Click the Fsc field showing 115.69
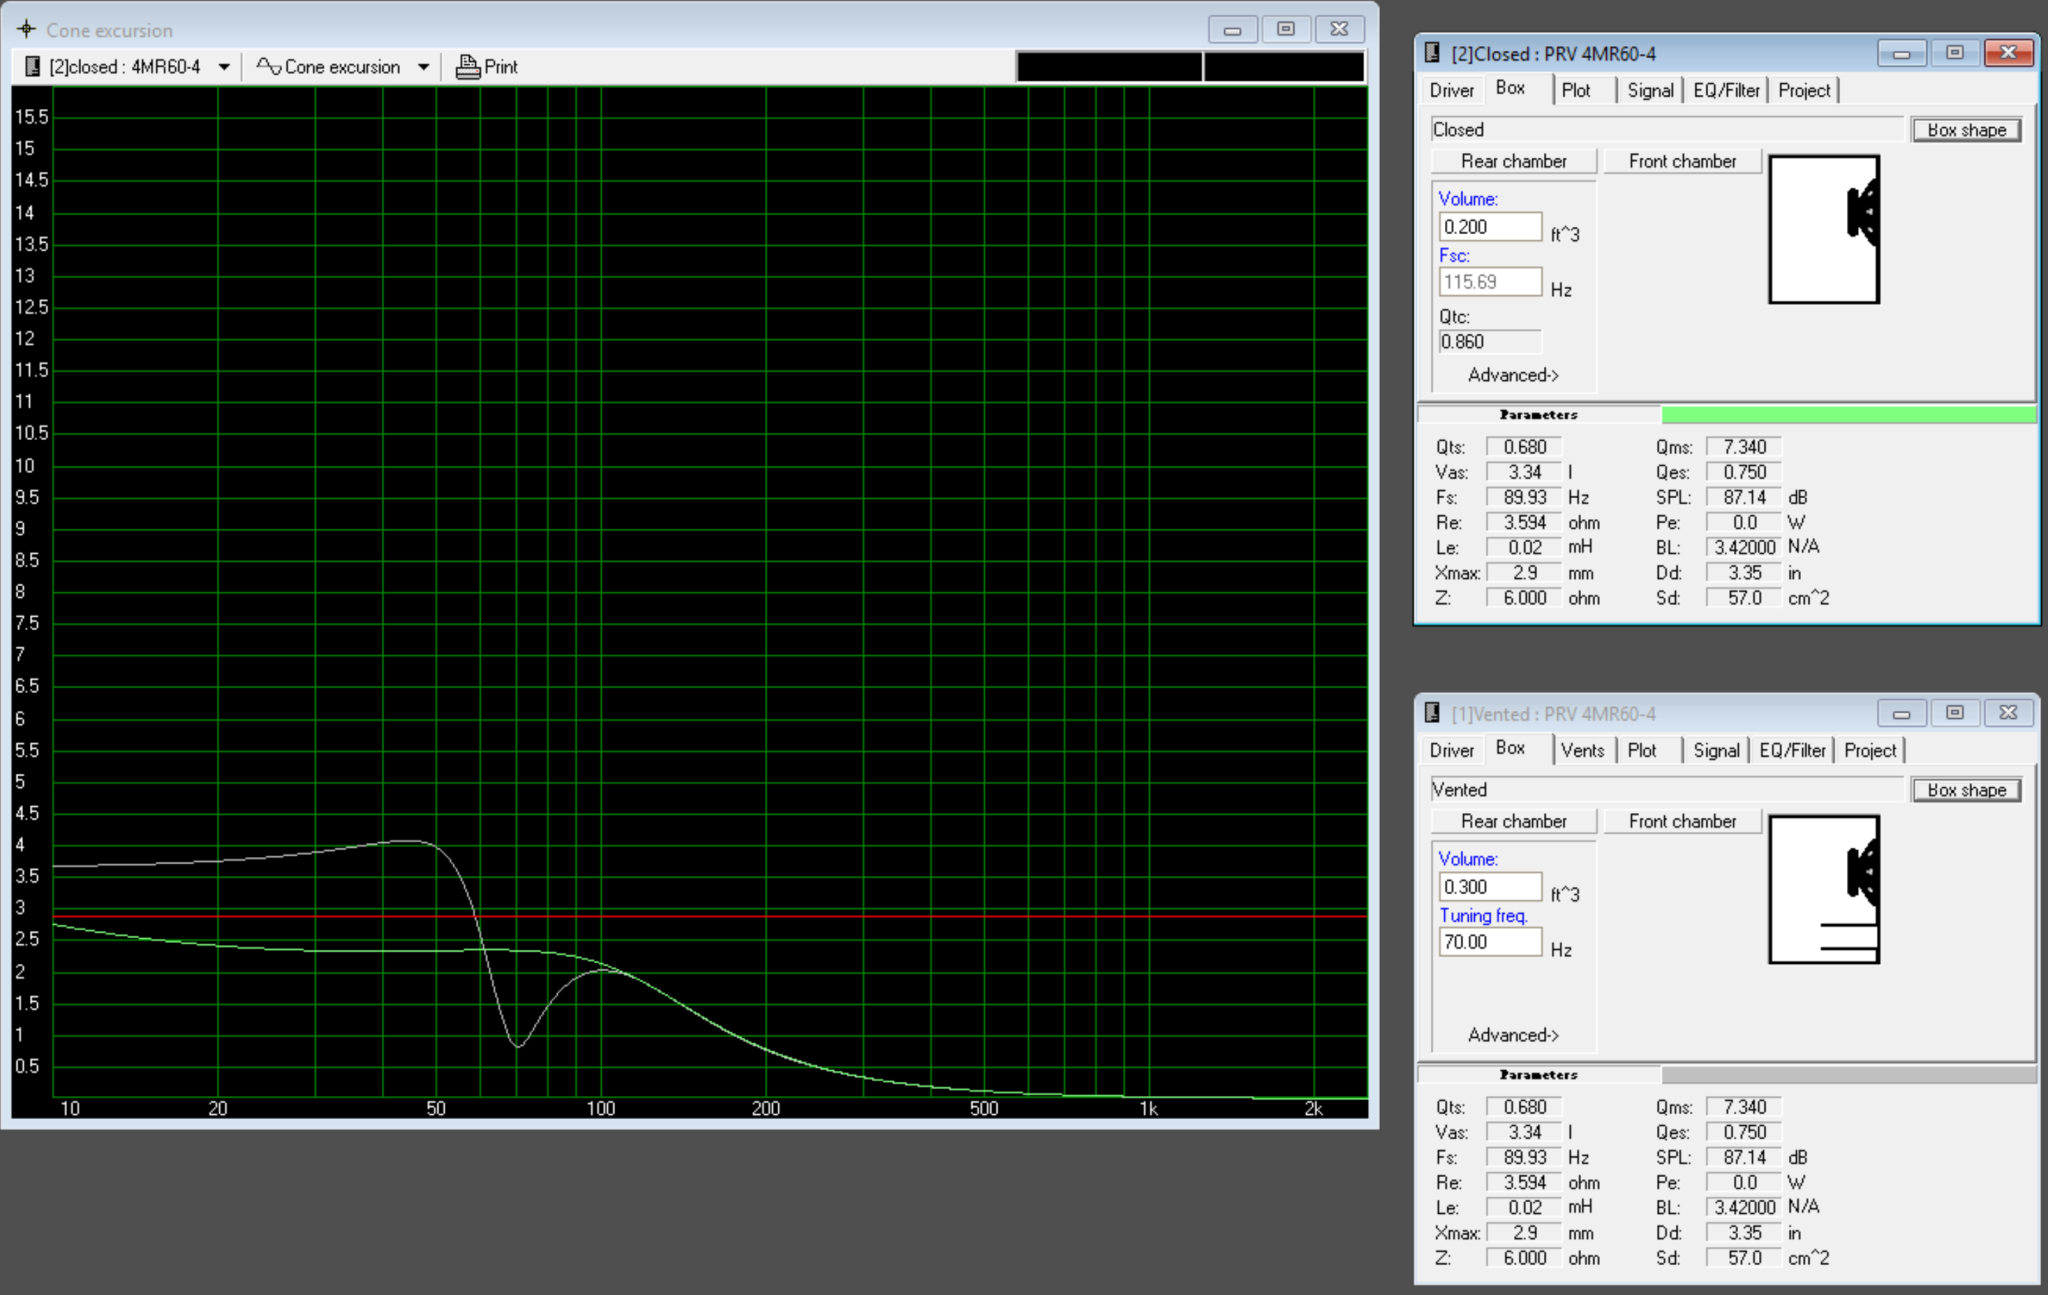Image resolution: width=2048 pixels, height=1295 pixels. (1490, 282)
